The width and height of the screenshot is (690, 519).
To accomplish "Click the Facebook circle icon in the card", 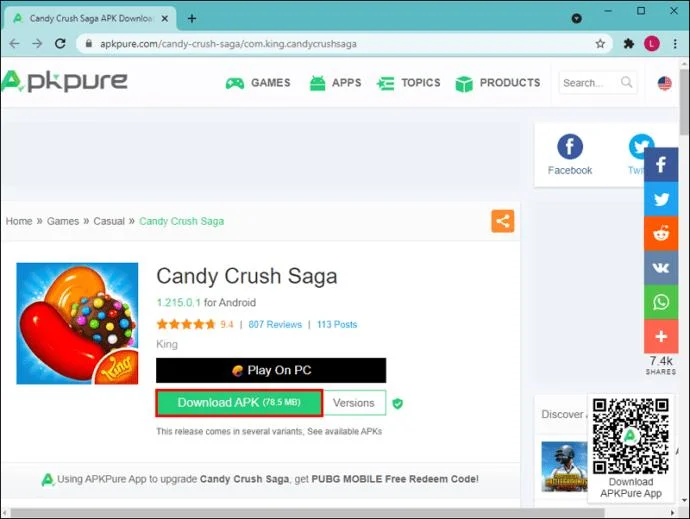I will 570,147.
